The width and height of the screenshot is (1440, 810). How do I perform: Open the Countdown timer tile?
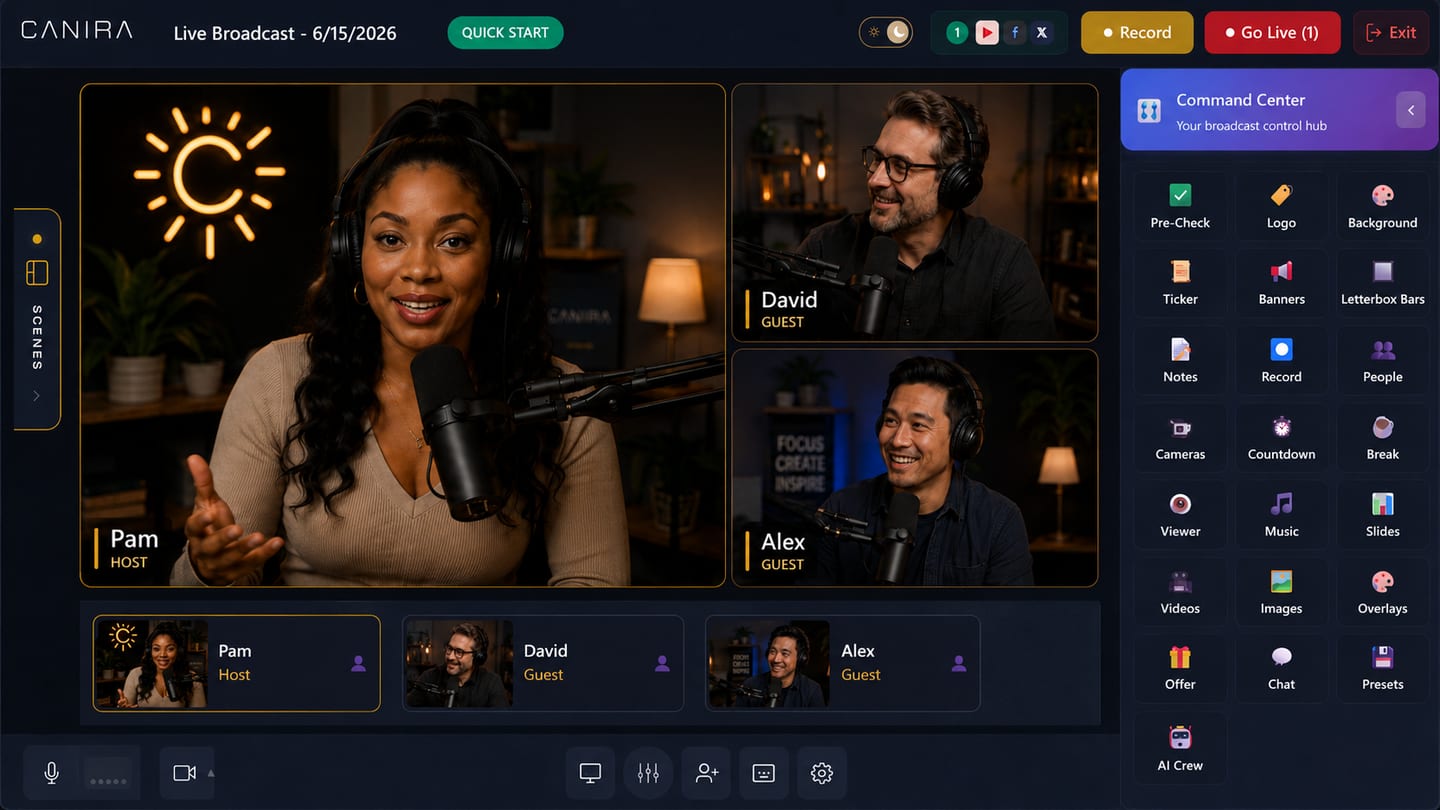point(1281,436)
